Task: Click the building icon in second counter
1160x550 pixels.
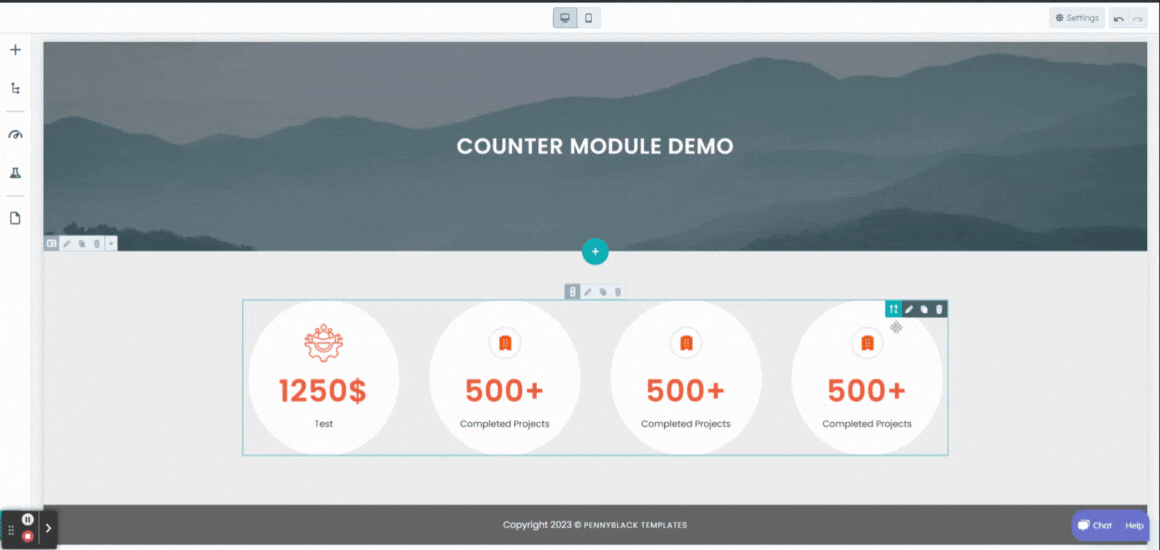Action: tap(505, 343)
